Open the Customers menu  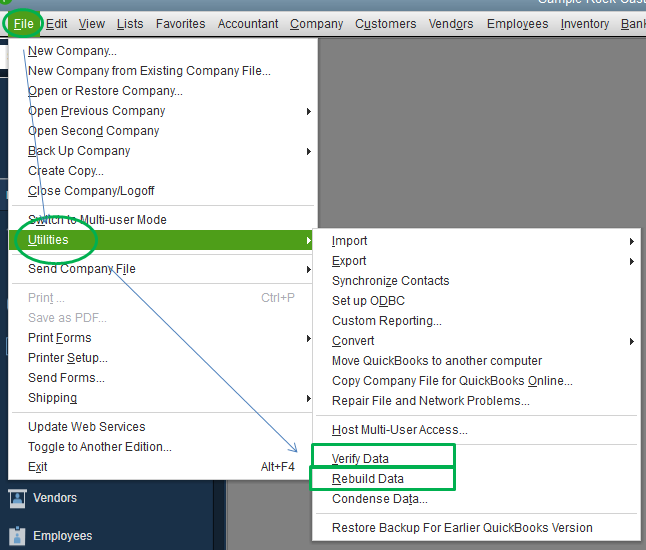point(386,24)
